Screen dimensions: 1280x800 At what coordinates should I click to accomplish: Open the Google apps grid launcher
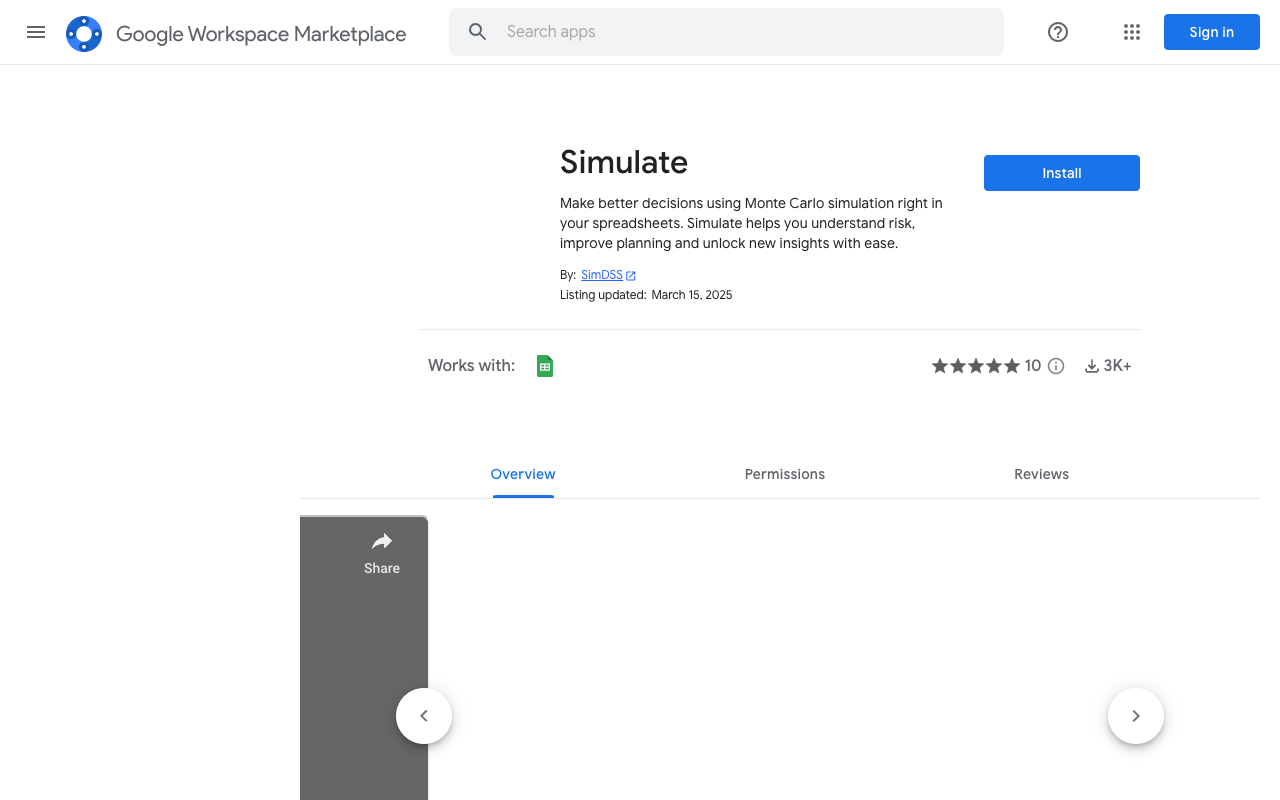1132,32
